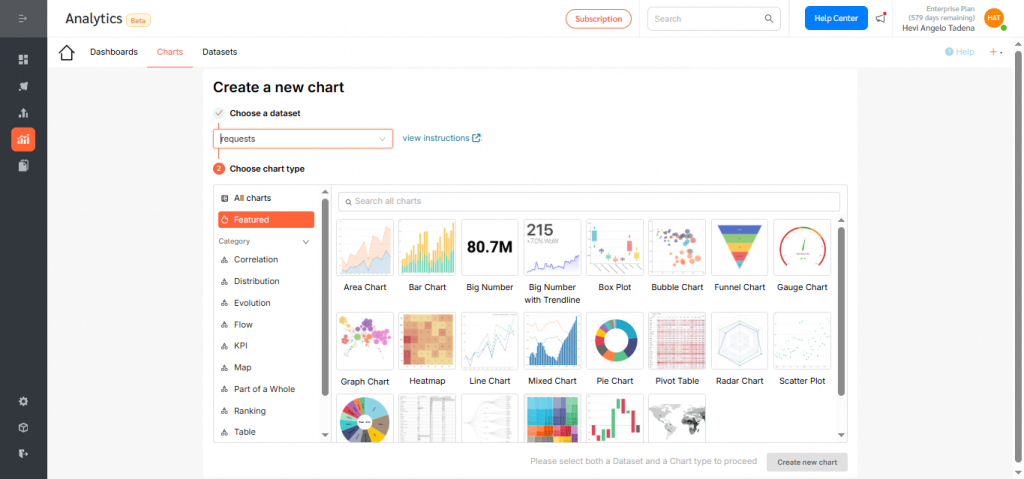Click the Subscription button

tap(598, 18)
